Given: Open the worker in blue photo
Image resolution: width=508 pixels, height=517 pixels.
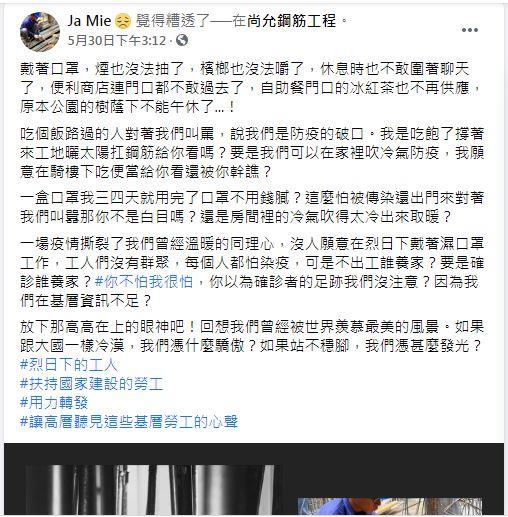Looking at the screenshot, I should coord(390,506).
